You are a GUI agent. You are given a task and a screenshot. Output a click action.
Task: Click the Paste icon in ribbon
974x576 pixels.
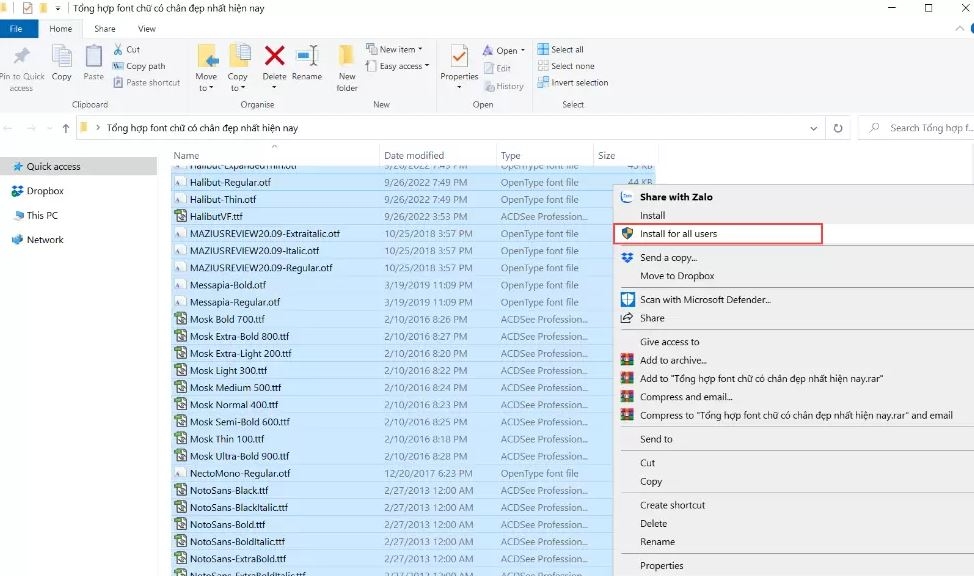coord(94,56)
